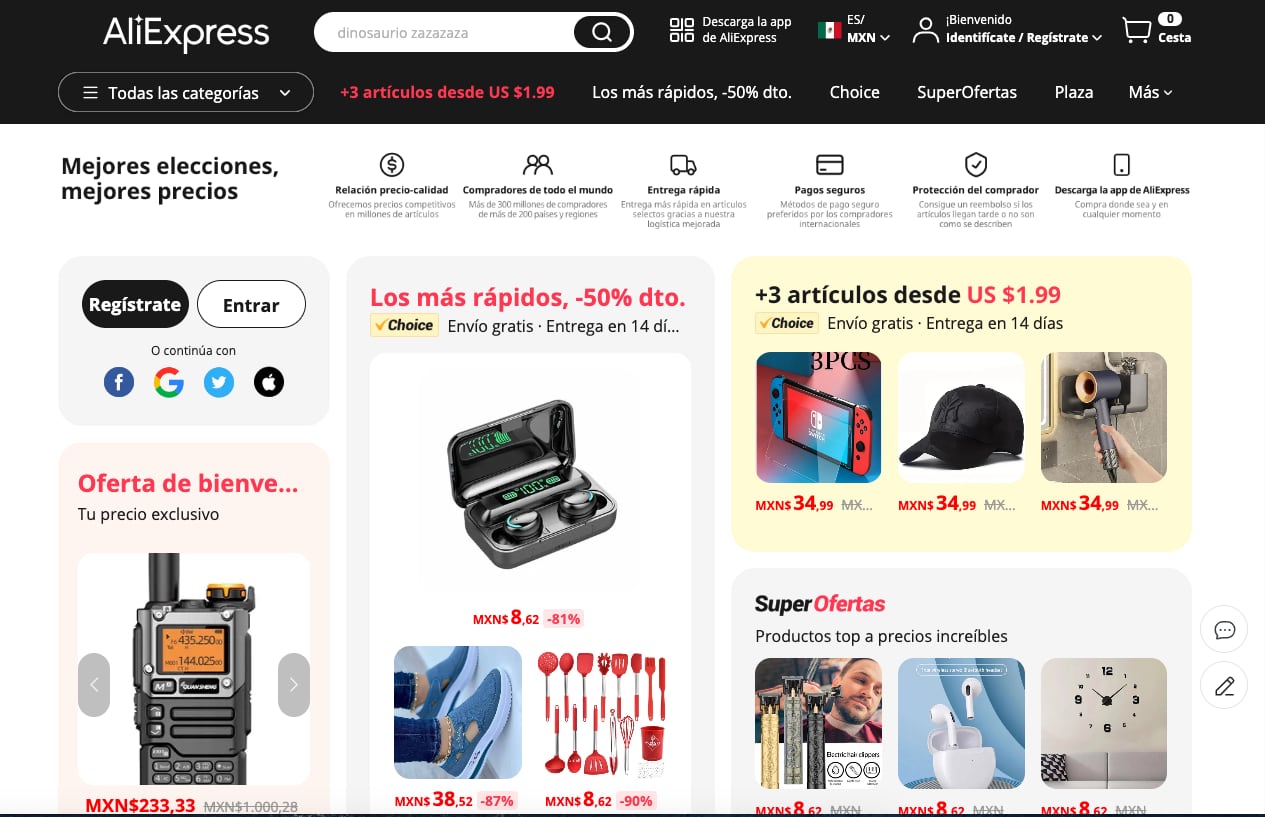This screenshot has height=817, width=1265.
Task: Click the Regístrate button
Action: click(135, 305)
